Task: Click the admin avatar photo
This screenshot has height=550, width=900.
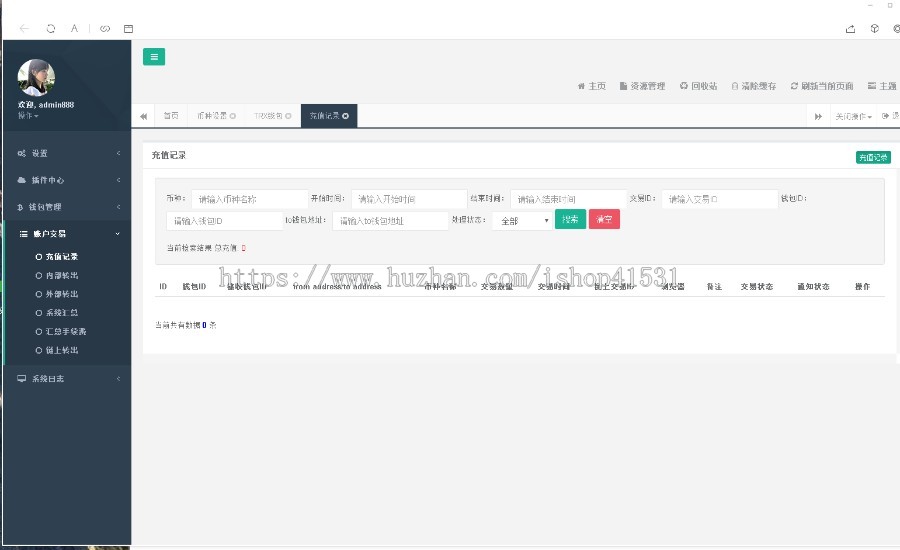Action: (x=36, y=77)
